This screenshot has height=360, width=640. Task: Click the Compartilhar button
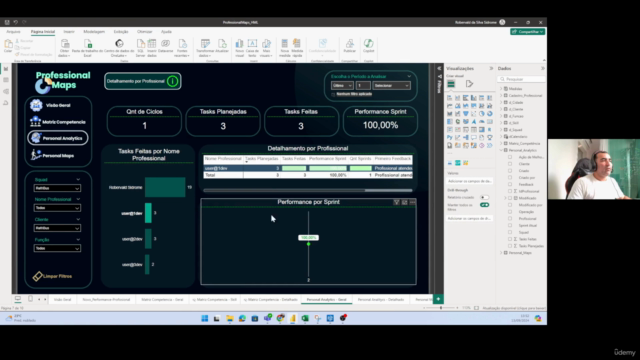527,31
